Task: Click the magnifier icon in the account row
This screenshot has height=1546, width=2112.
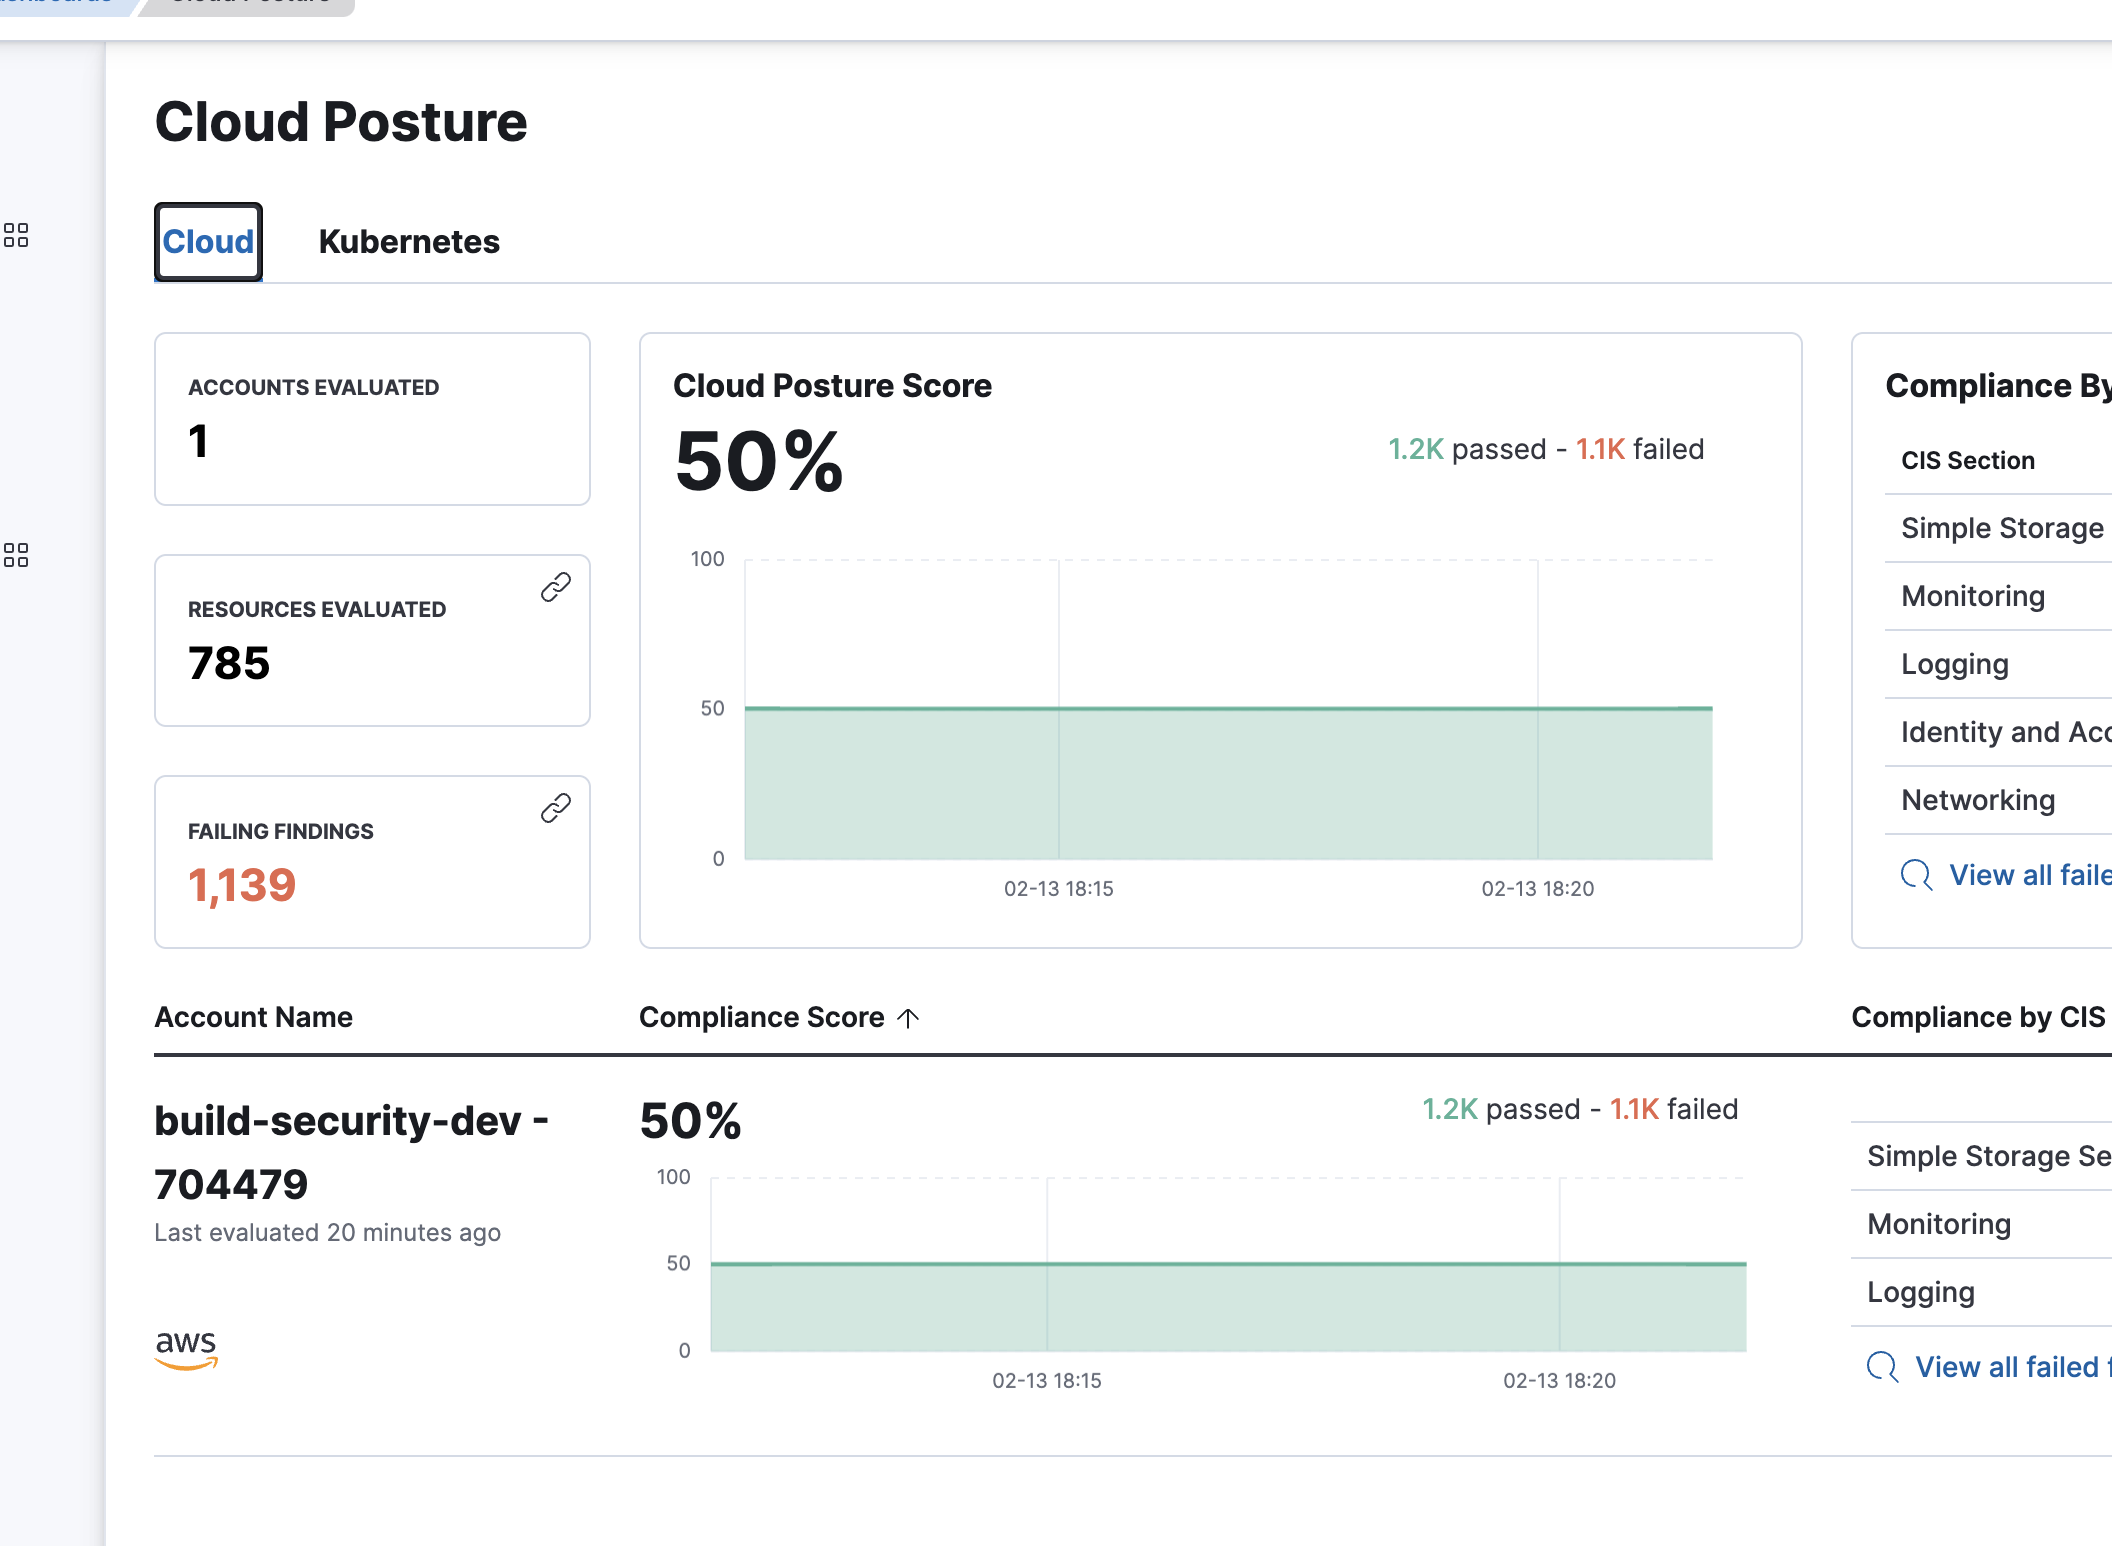Action: point(1884,1367)
